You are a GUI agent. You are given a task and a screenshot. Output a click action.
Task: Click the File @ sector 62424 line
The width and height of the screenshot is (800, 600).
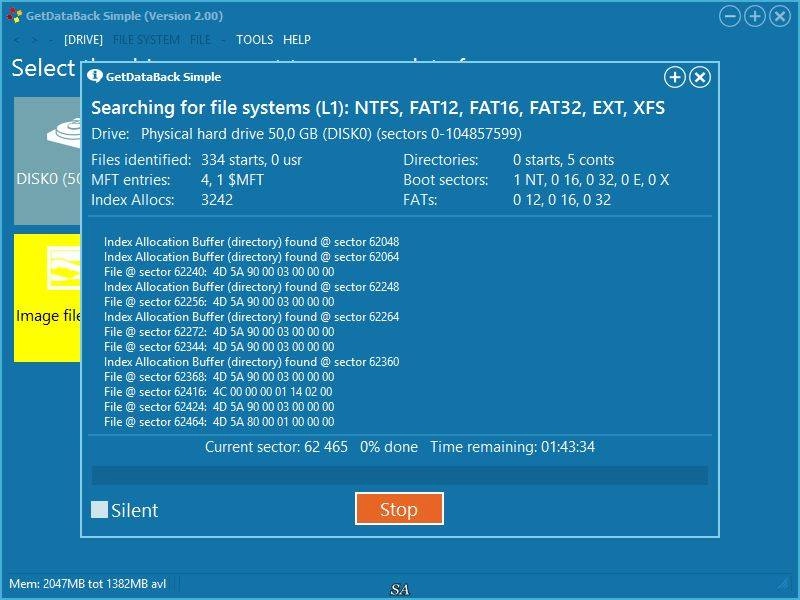[219, 407]
